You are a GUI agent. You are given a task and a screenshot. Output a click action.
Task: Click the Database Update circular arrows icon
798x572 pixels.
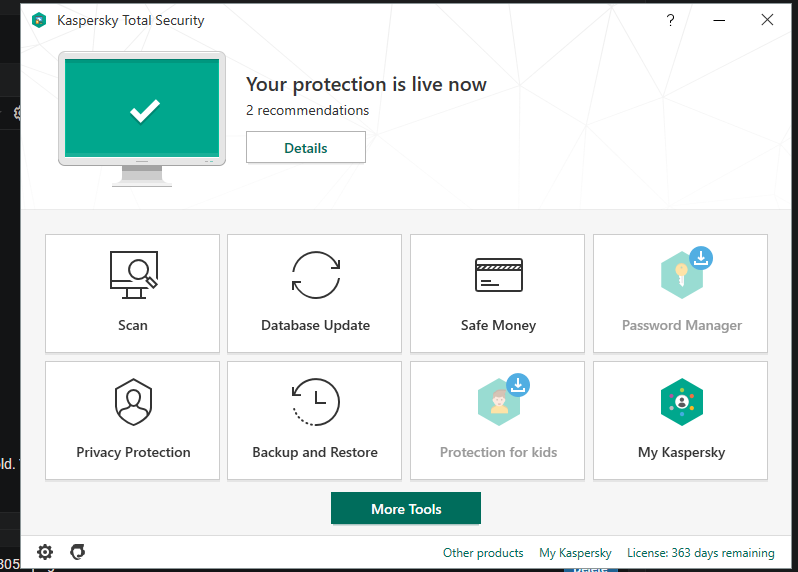315,274
